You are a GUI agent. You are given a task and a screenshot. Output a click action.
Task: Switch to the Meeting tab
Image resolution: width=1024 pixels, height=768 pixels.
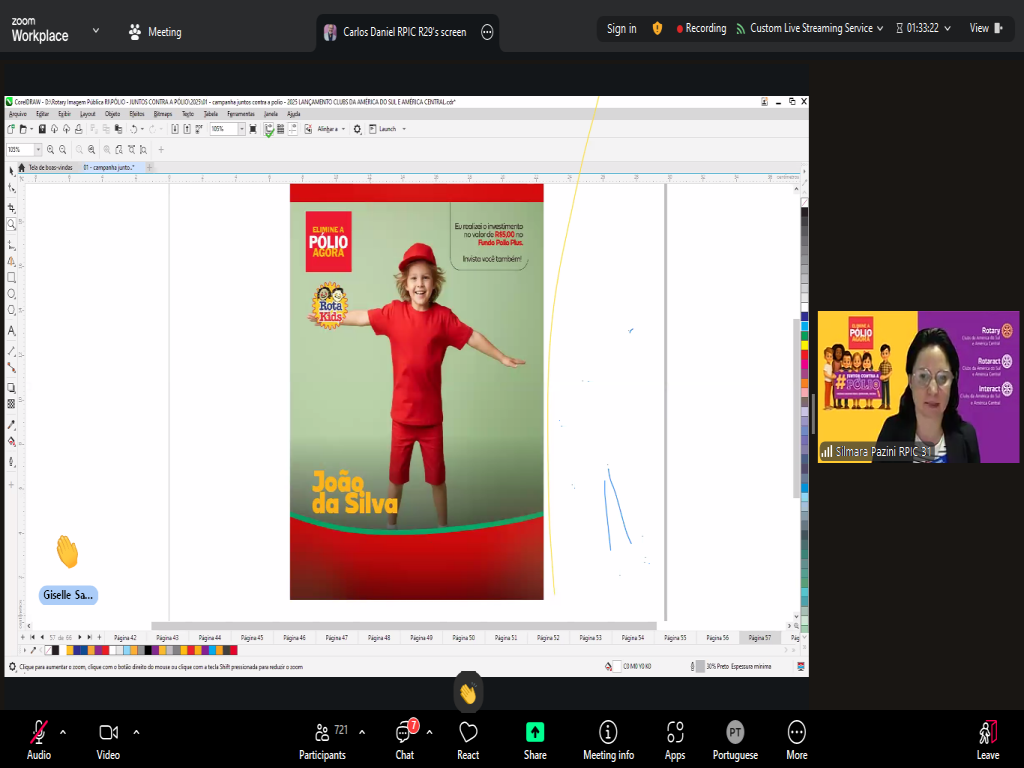pos(155,32)
